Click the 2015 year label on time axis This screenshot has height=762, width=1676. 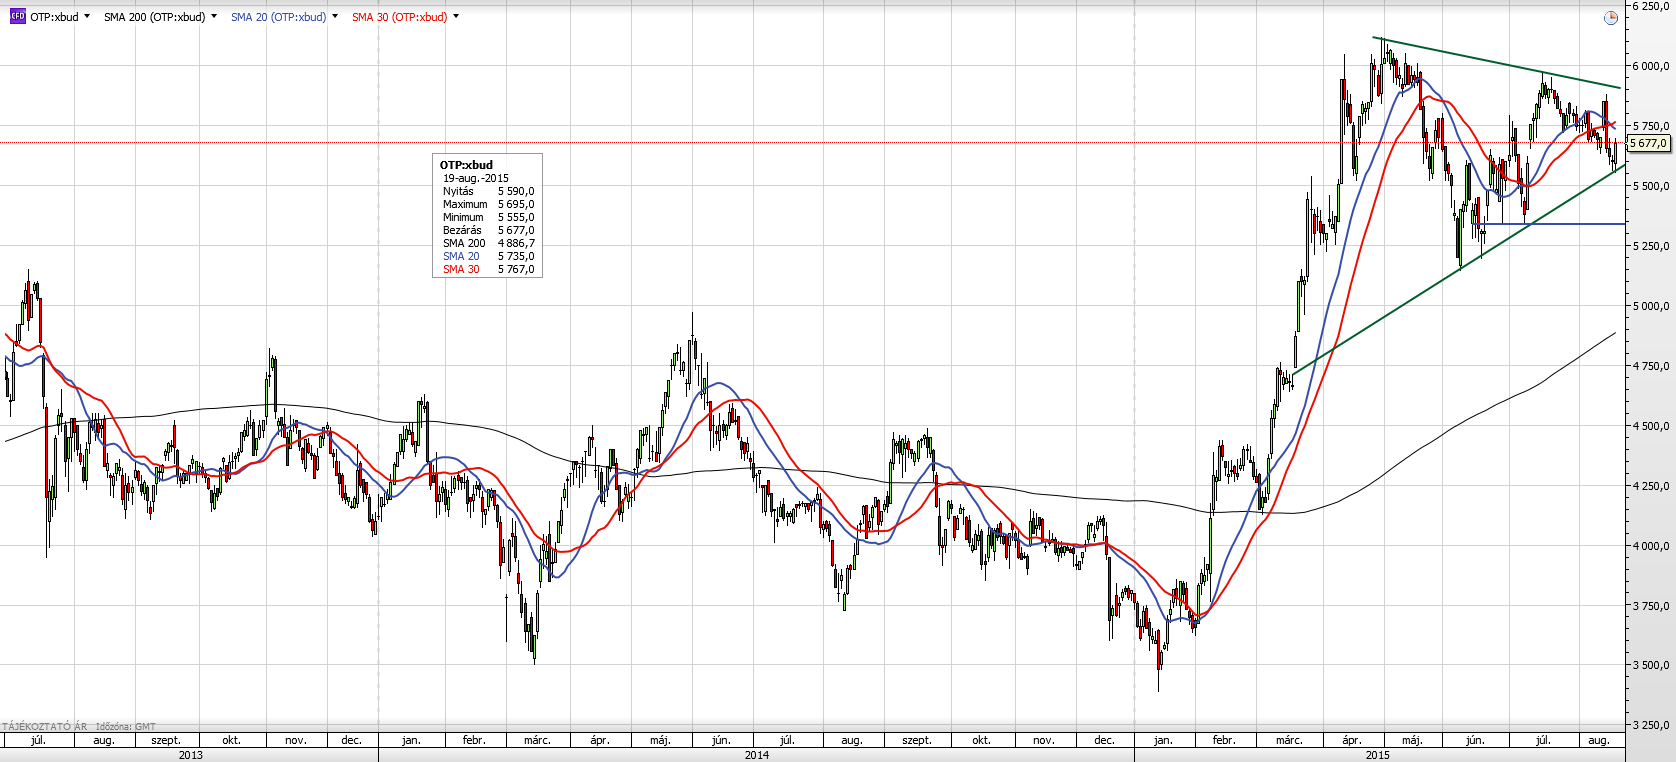1378,755
